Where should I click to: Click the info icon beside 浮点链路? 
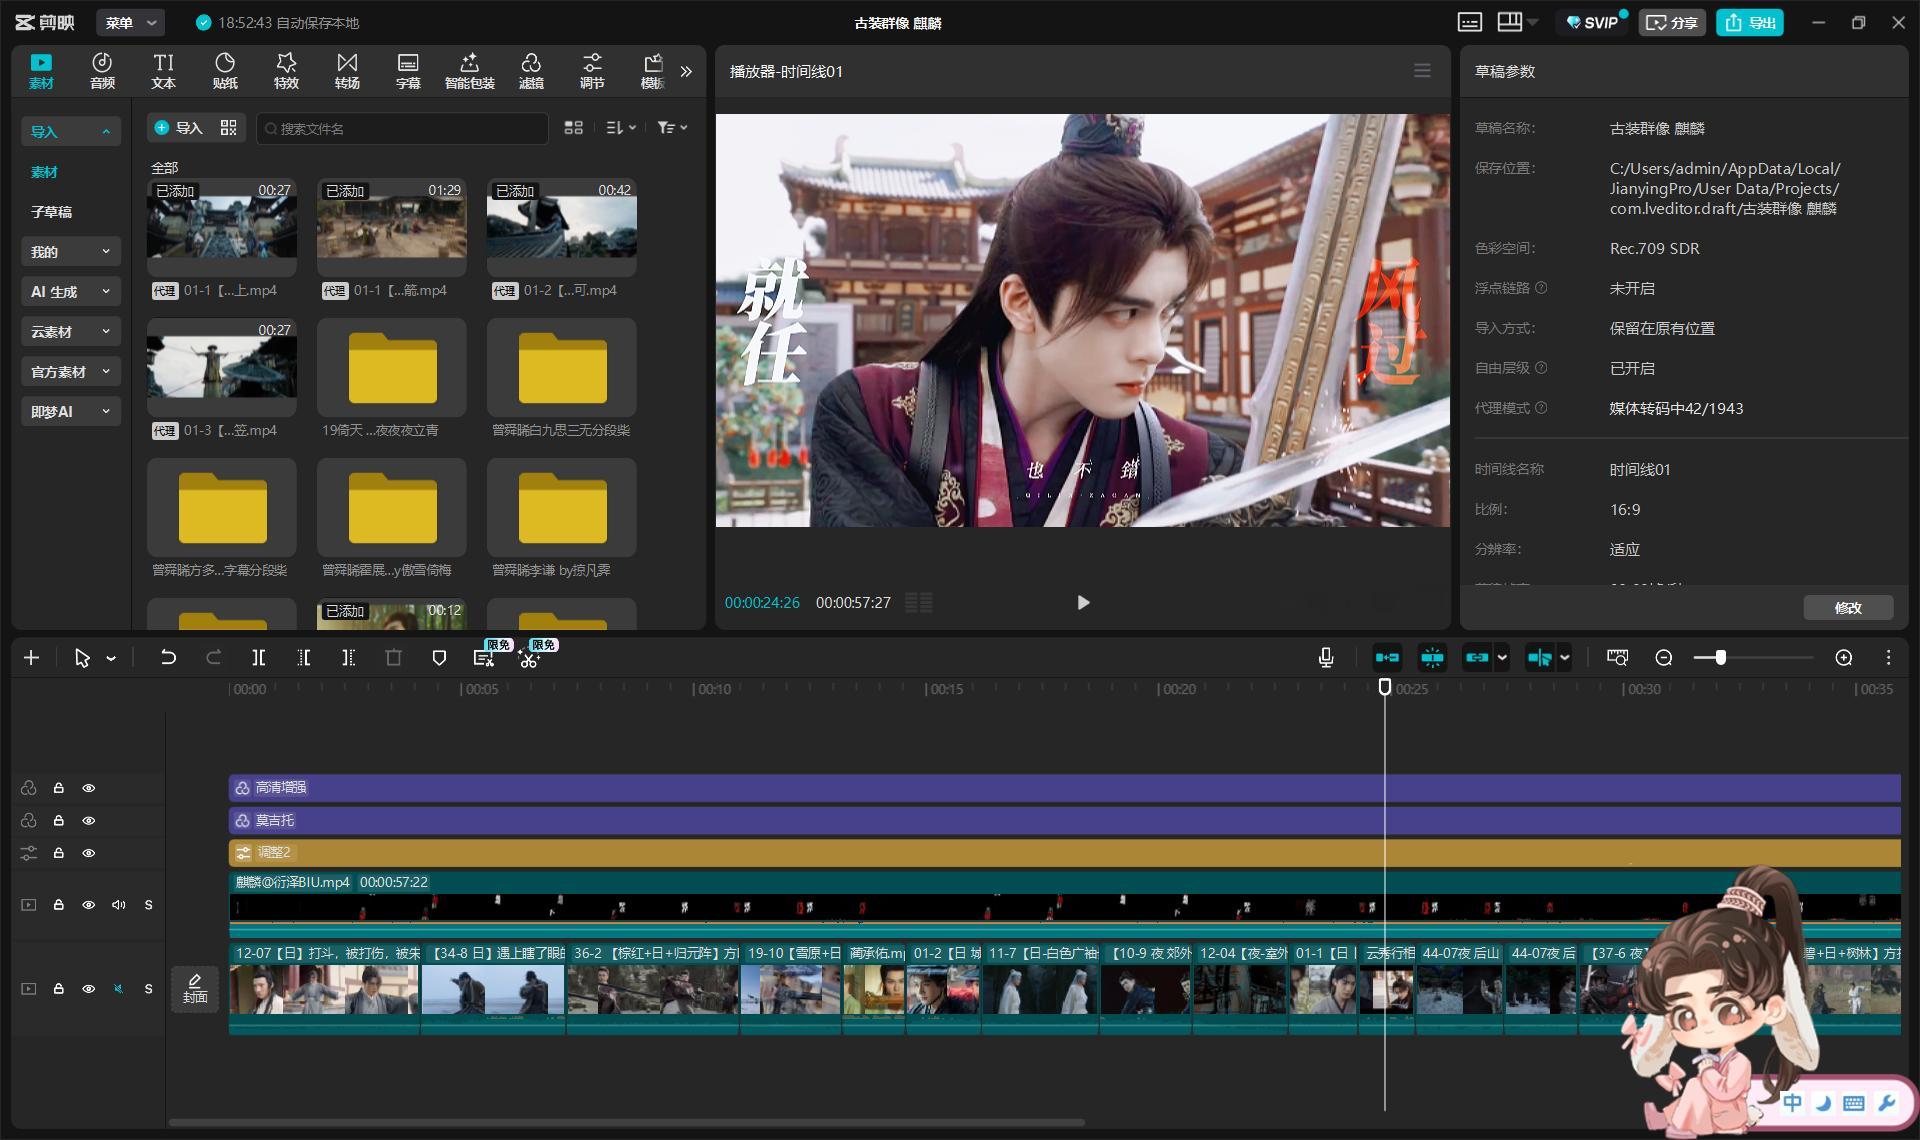1541,288
